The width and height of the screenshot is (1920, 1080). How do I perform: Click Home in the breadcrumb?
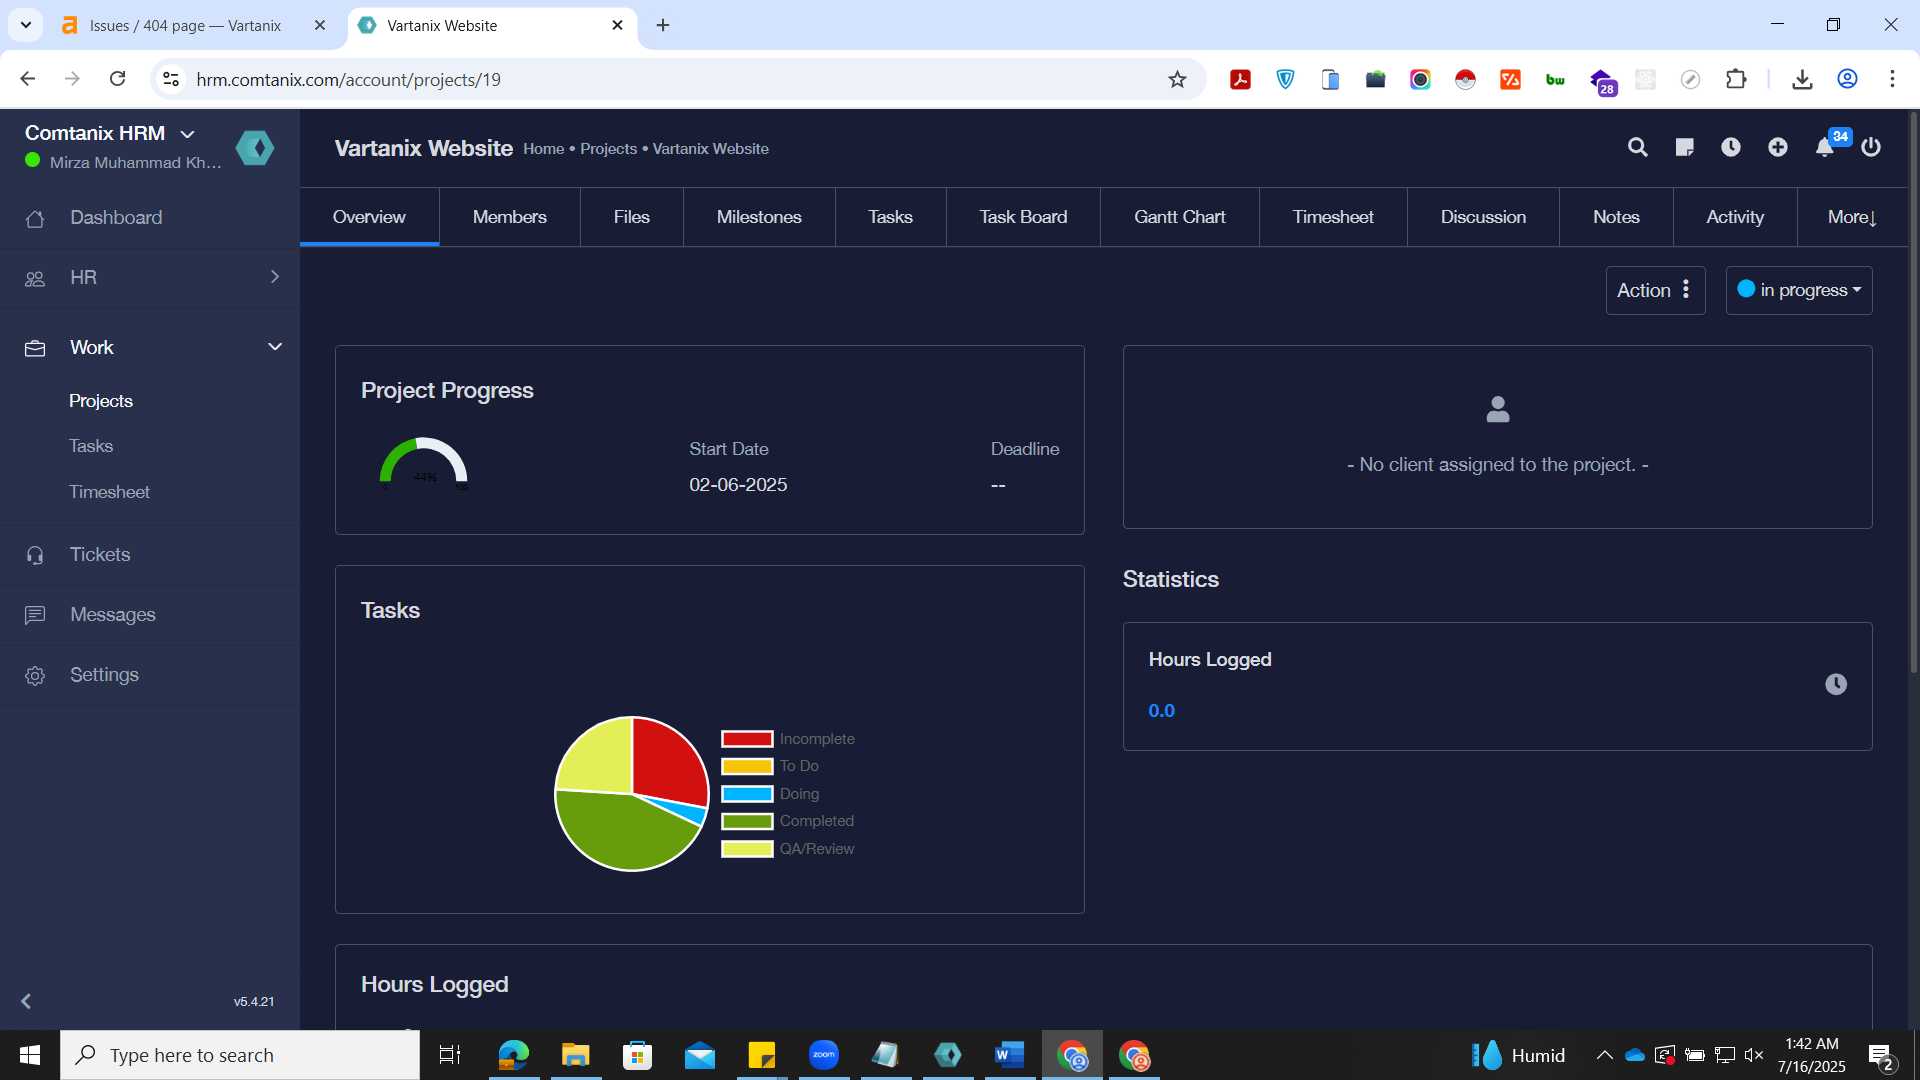[544, 149]
